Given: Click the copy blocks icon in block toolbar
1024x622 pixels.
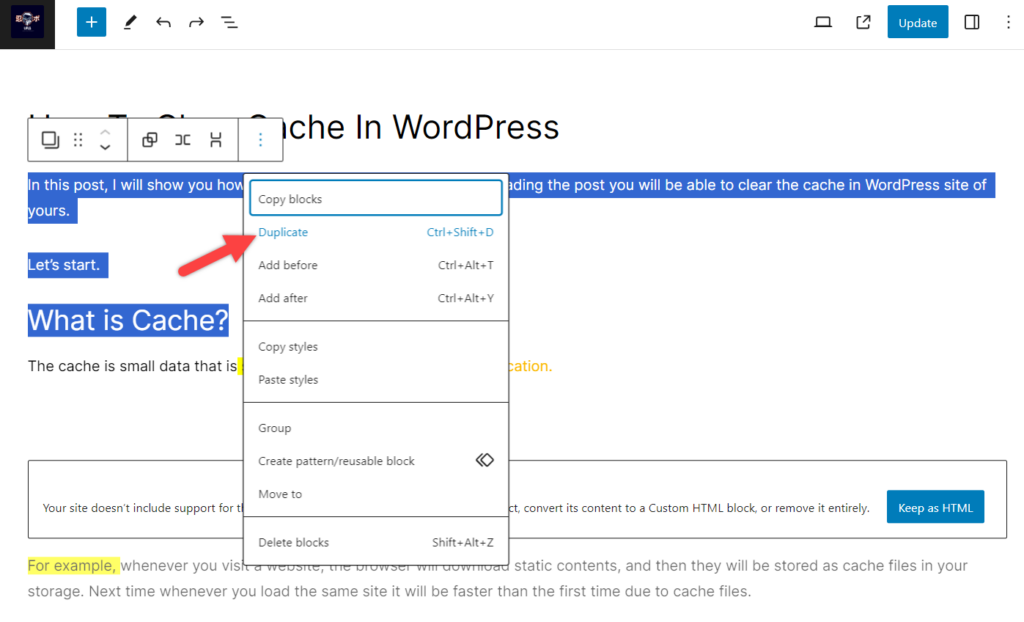Looking at the screenshot, I should pos(149,139).
